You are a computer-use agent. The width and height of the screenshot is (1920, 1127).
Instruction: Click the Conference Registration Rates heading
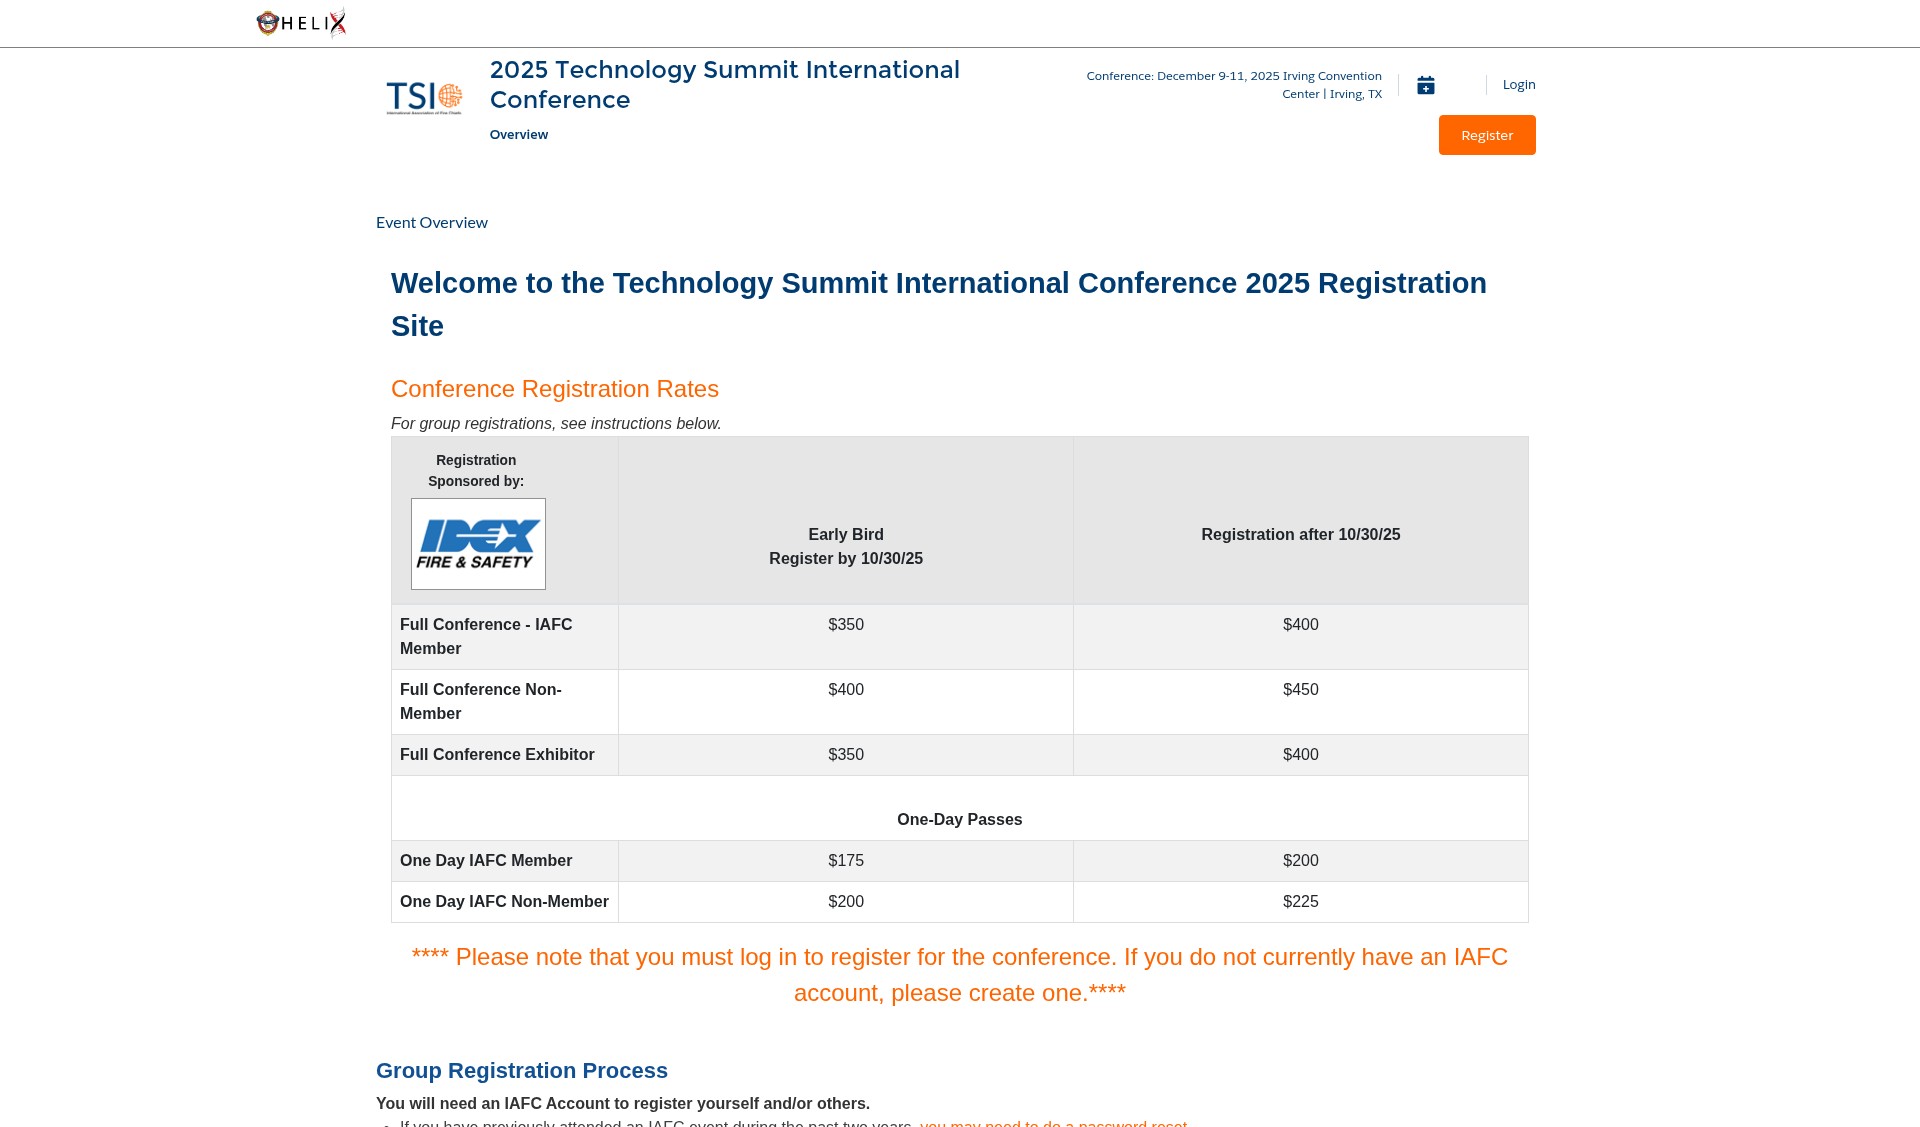tap(555, 389)
